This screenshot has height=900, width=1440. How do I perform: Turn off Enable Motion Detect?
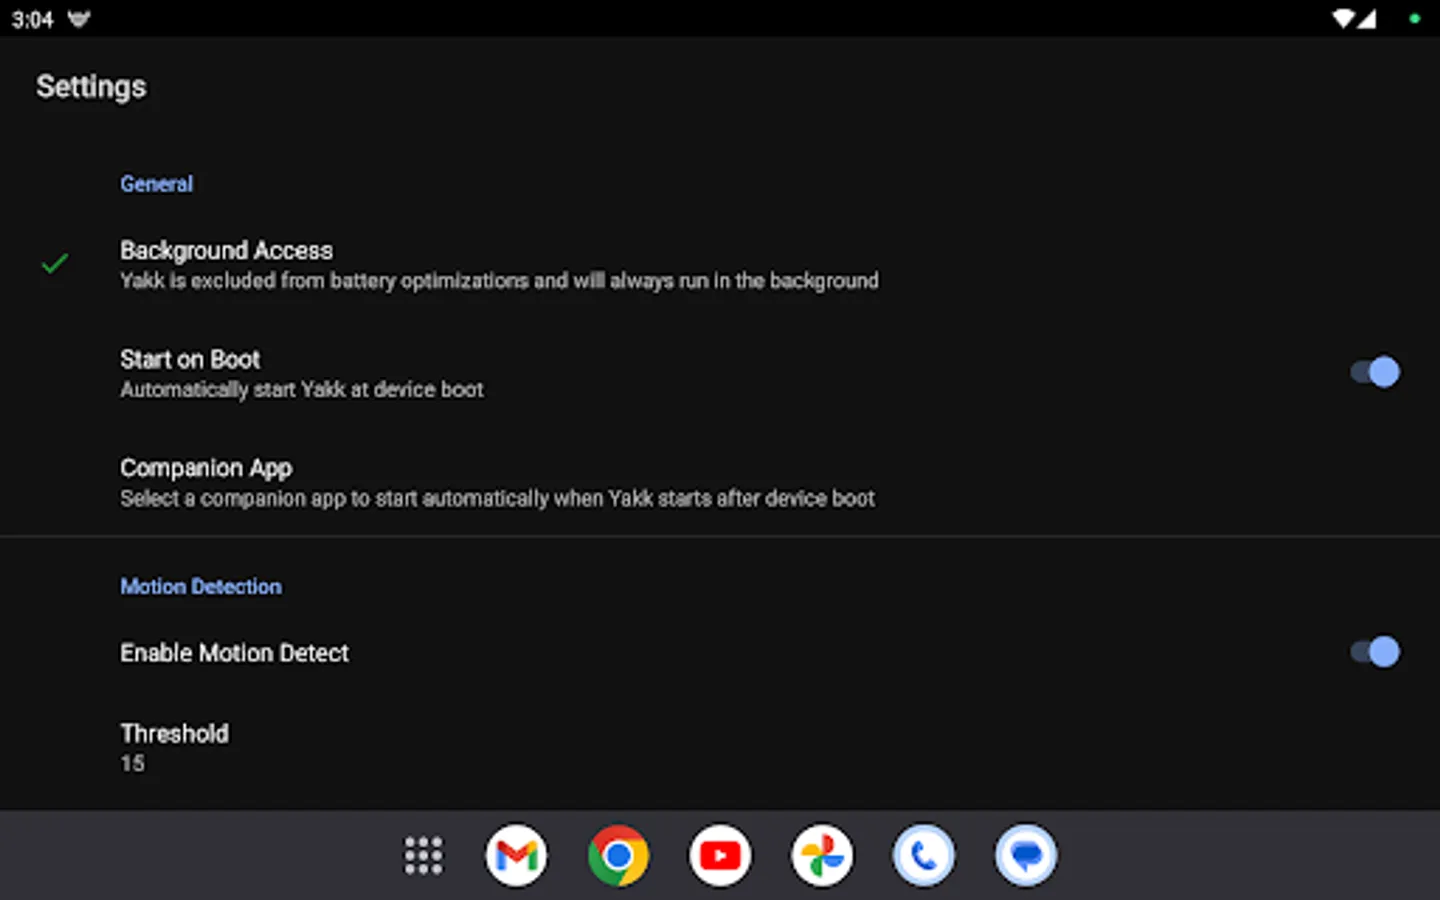tap(1374, 651)
